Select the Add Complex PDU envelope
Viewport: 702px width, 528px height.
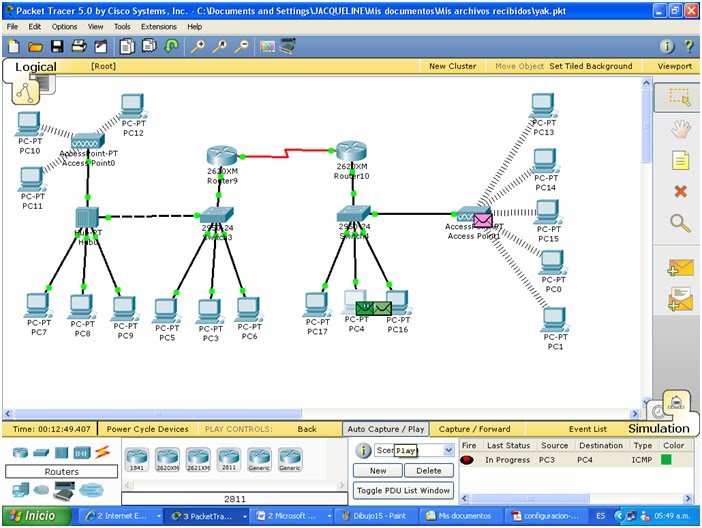click(680, 299)
